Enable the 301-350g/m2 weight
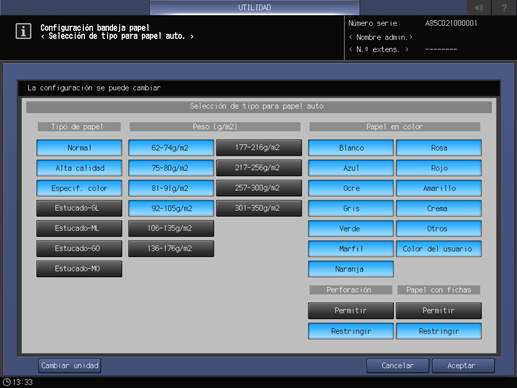 259,208
